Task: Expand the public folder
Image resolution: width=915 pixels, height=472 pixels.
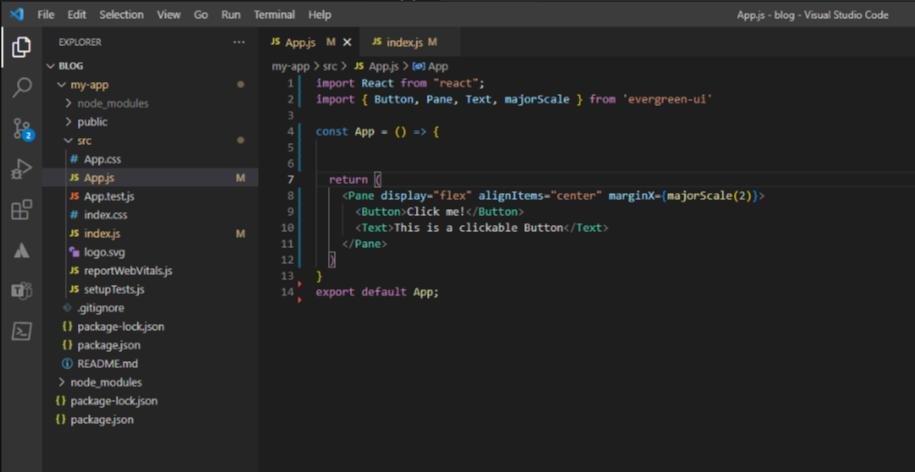Action: coord(91,122)
